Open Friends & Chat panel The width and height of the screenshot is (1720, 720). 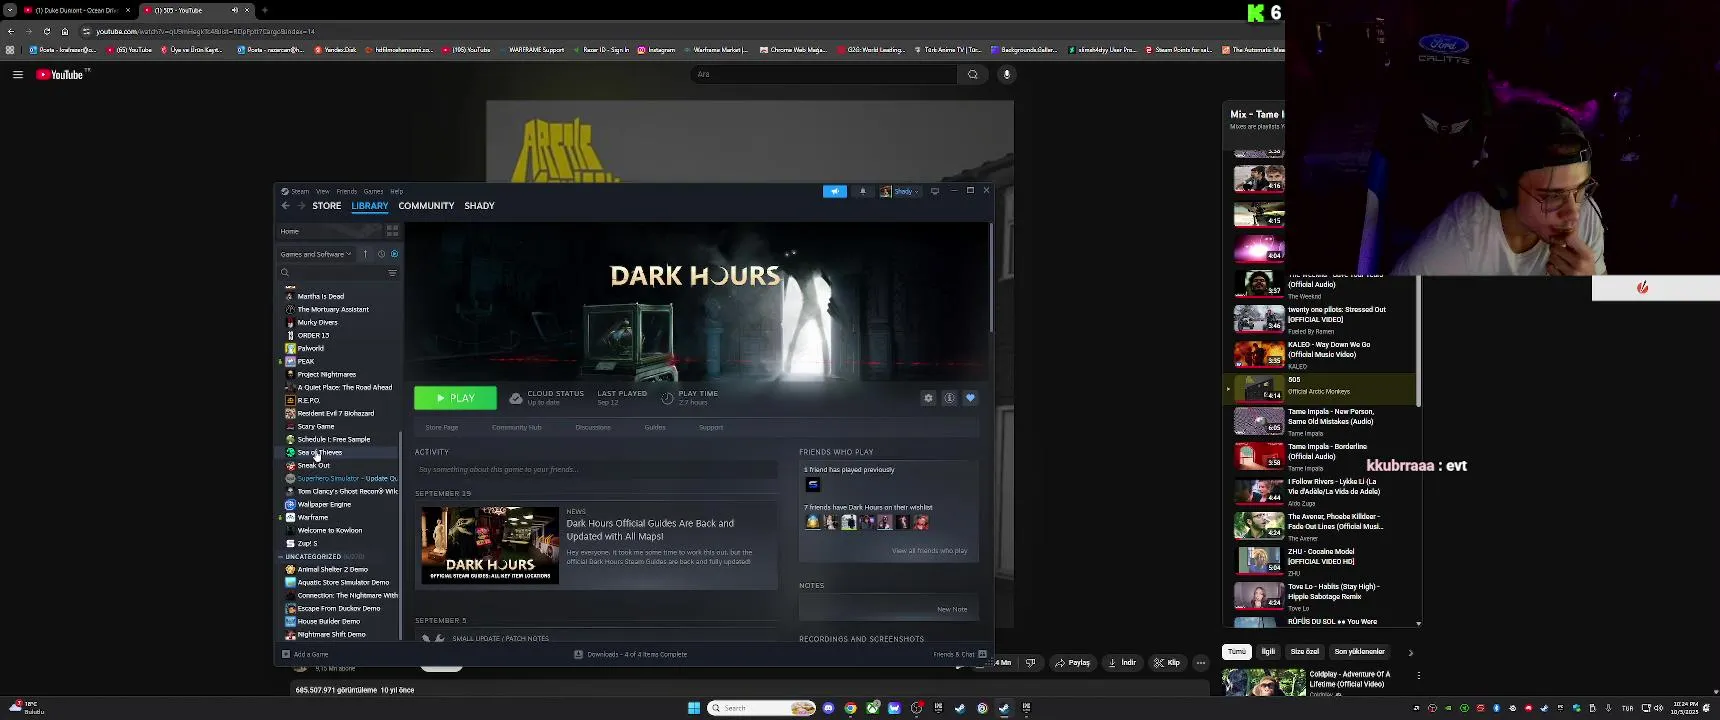(x=959, y=654)
